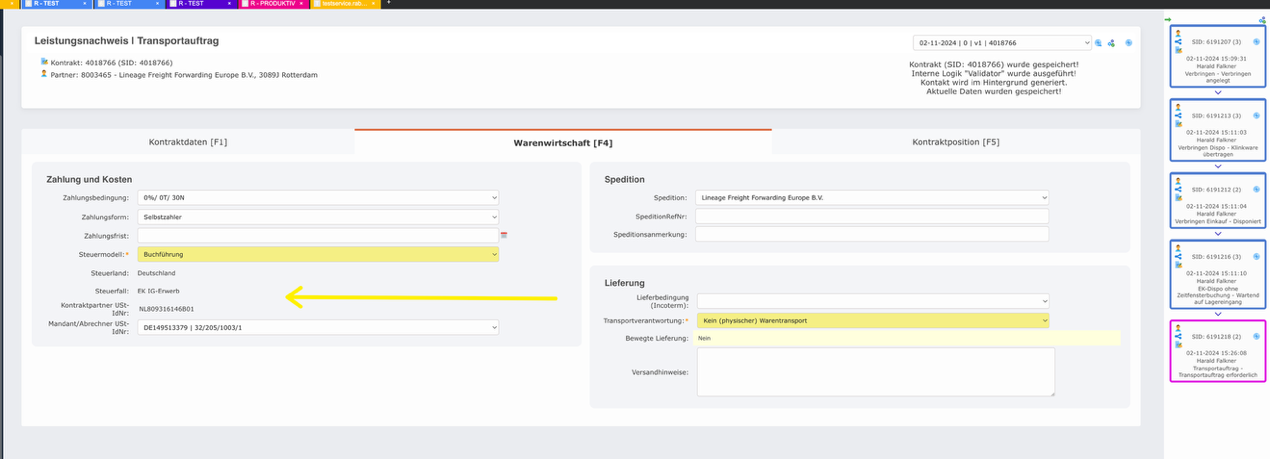Open the Zahlungsbedingung dropdown
The width and height of the screenshot is (1270, 459).
pos(318,198)
